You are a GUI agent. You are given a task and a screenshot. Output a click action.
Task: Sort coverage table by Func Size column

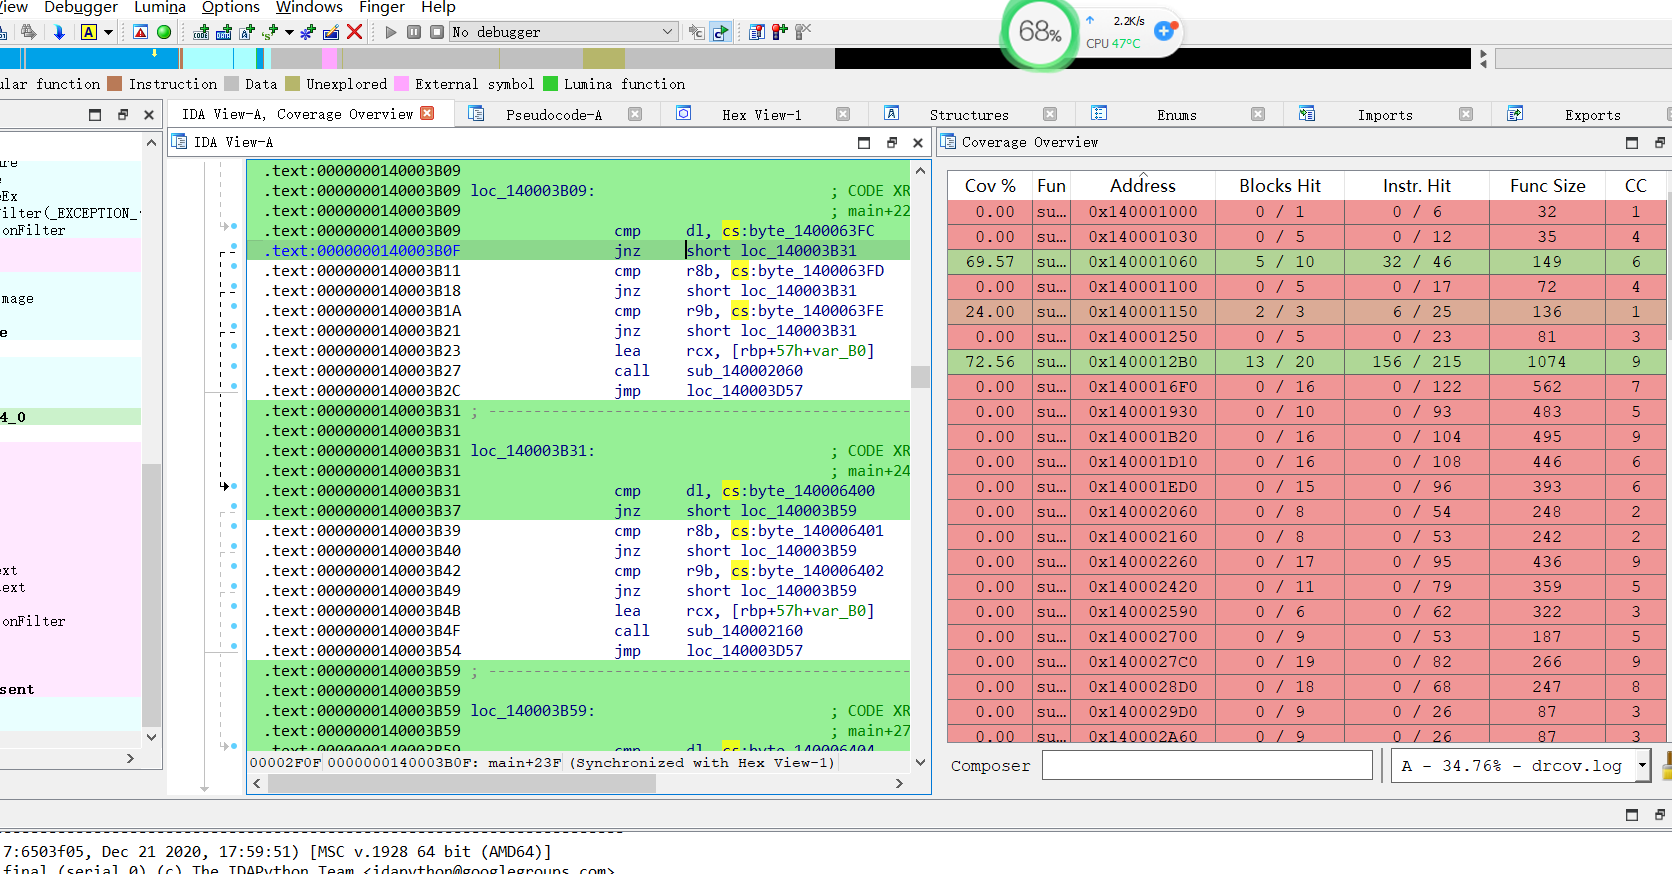(x=1547, y=186)
